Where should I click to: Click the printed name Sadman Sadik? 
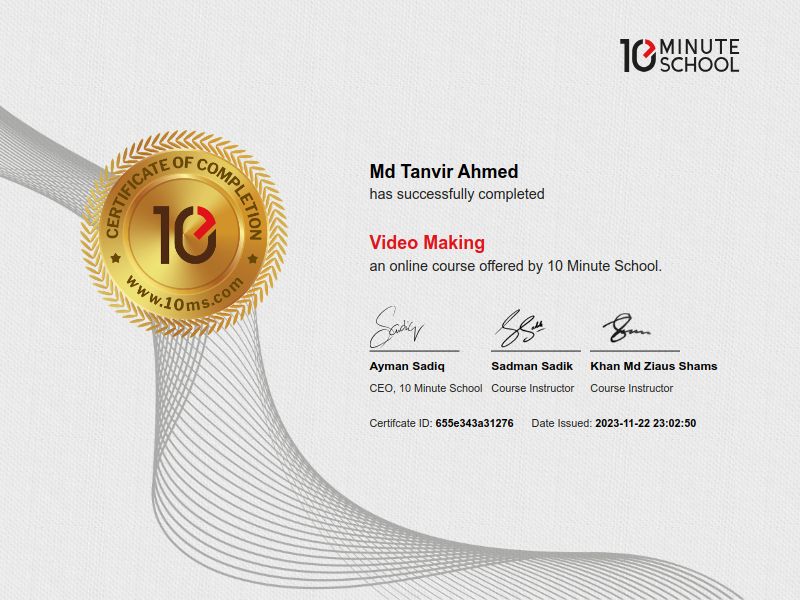(532, 366)
